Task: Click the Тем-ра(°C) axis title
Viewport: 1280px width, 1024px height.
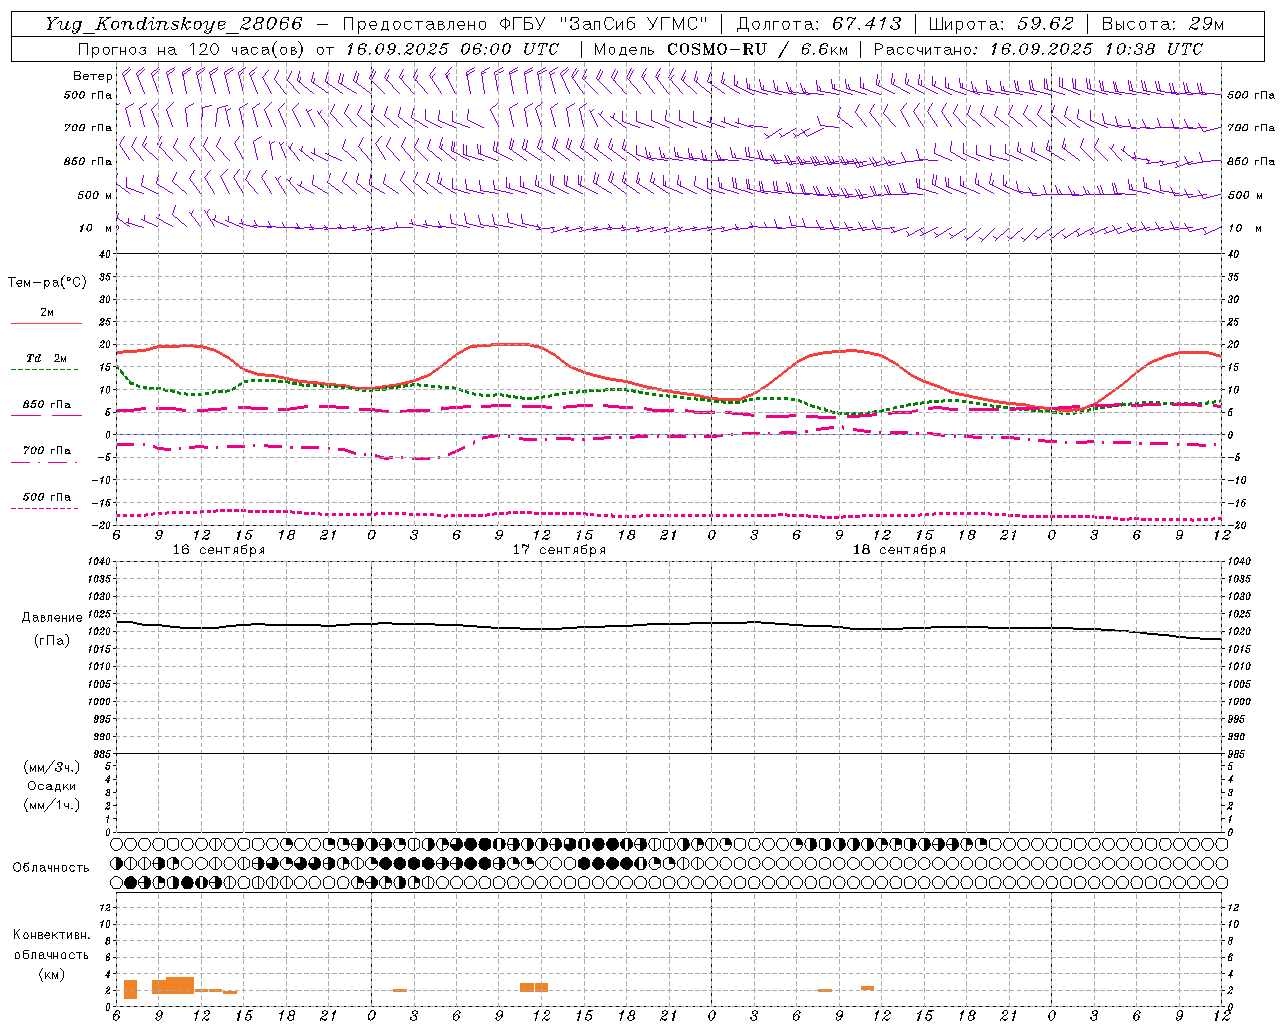Action: (47, 283)
